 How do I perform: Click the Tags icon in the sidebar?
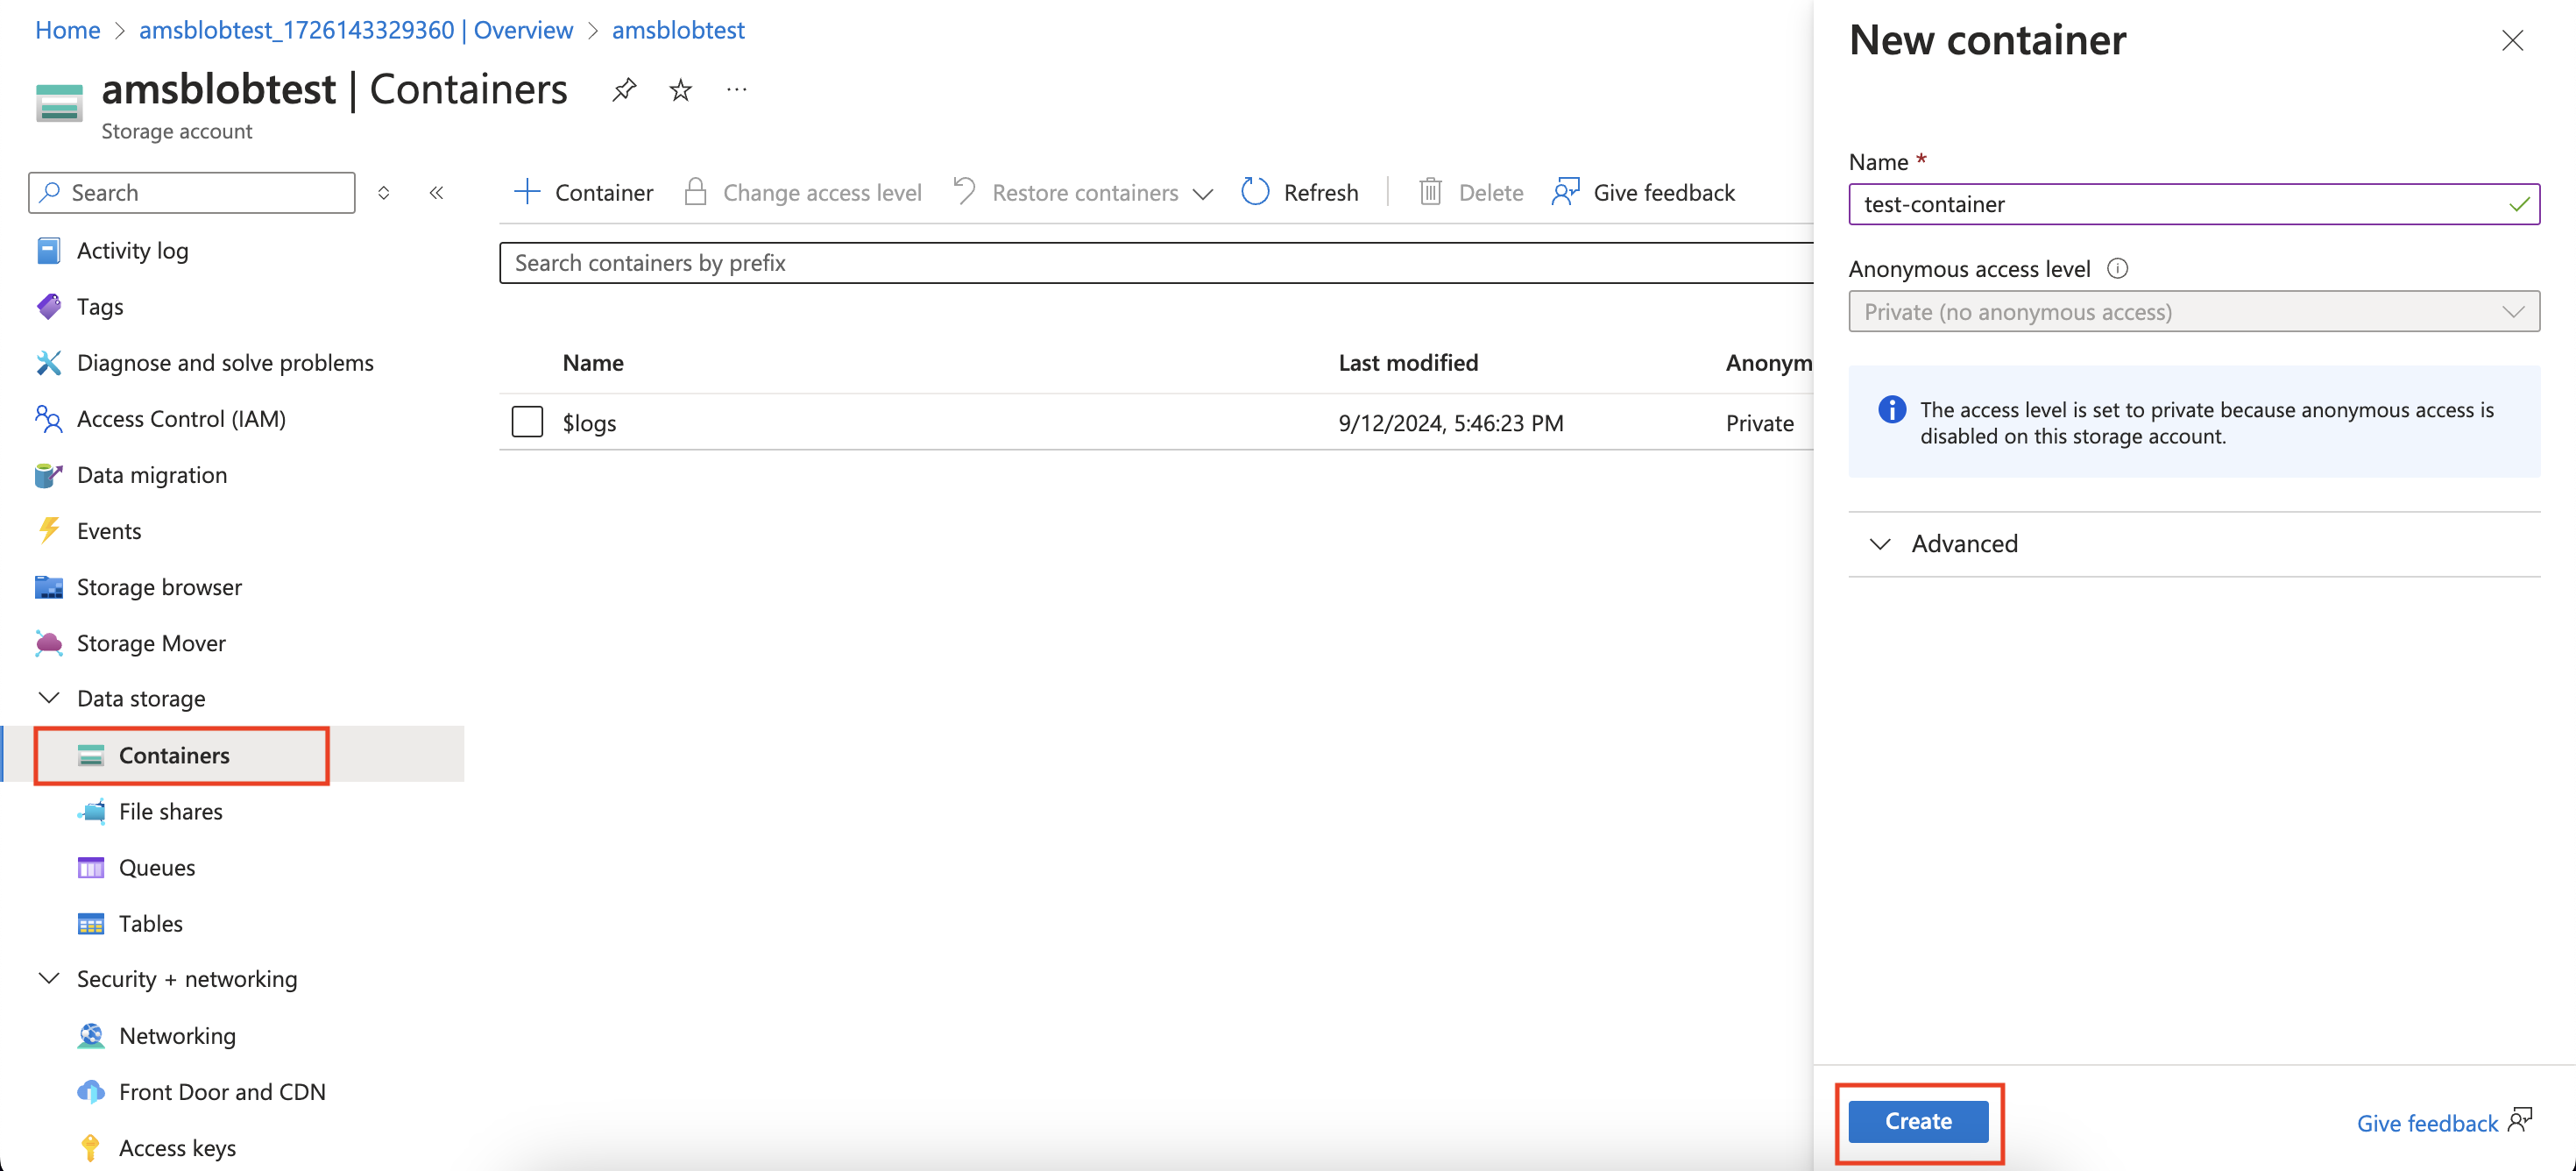(x=48, y=306)
